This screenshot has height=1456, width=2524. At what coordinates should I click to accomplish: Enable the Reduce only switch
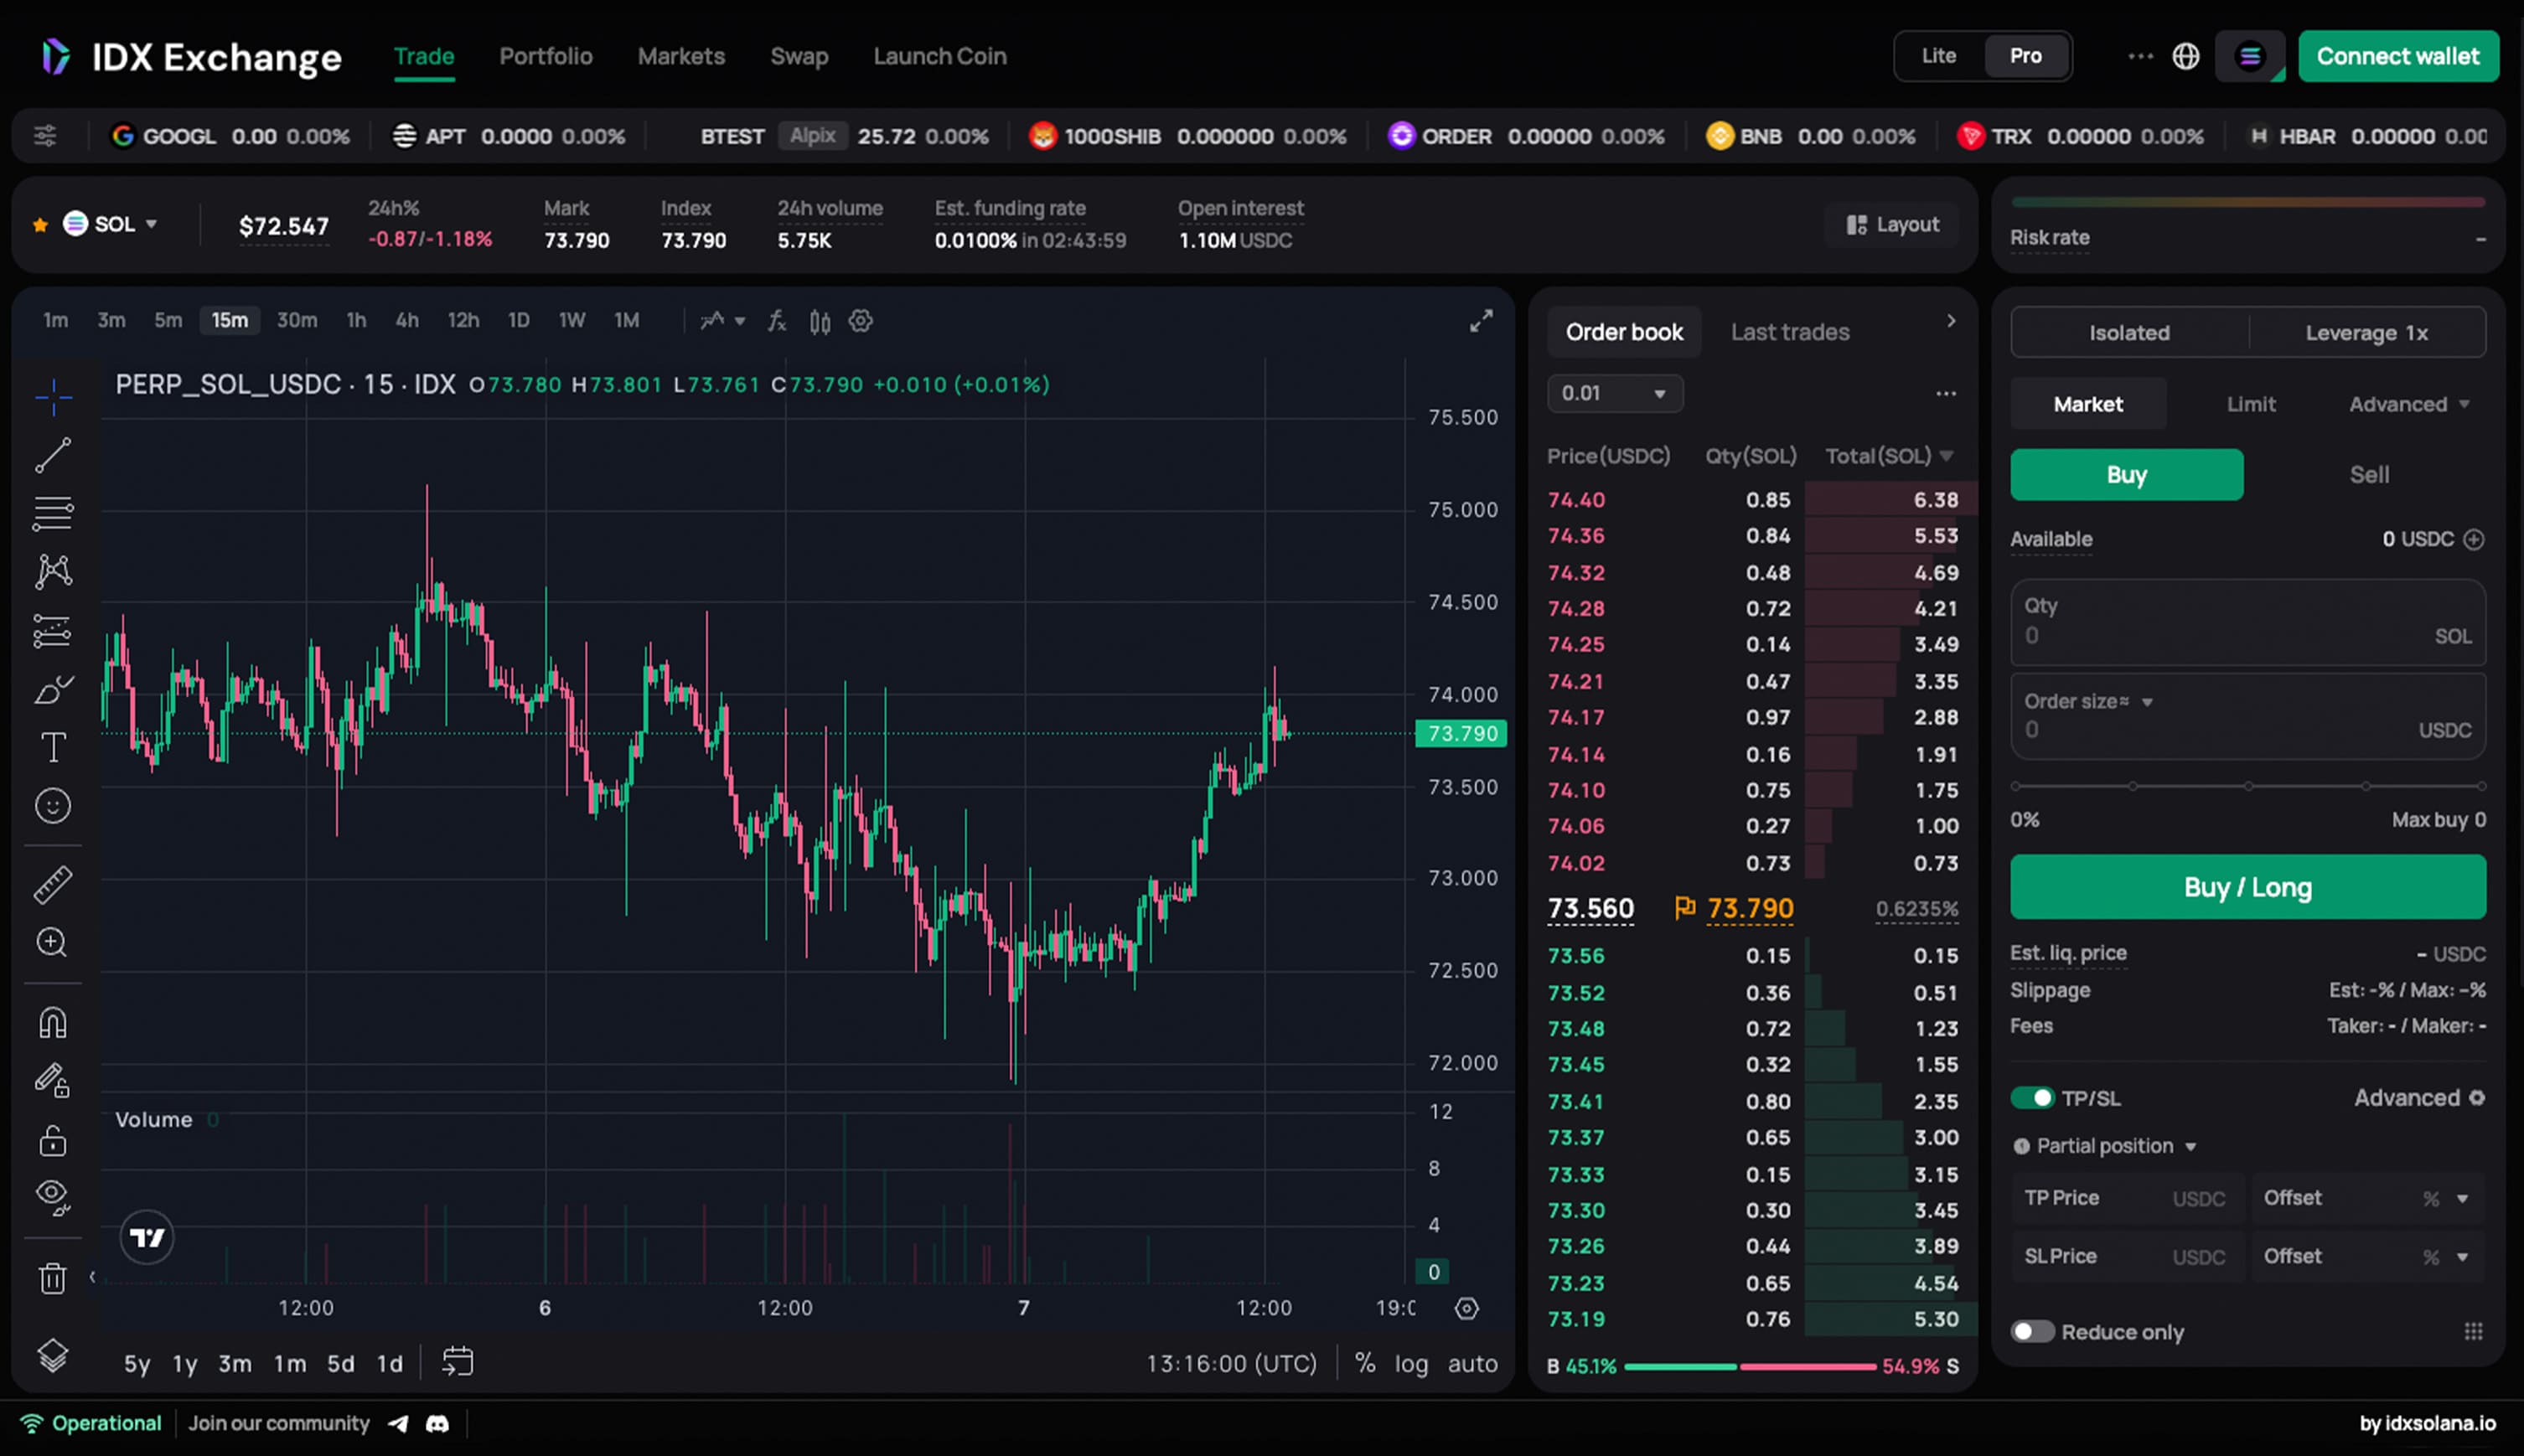(x=2032, y=1332)
